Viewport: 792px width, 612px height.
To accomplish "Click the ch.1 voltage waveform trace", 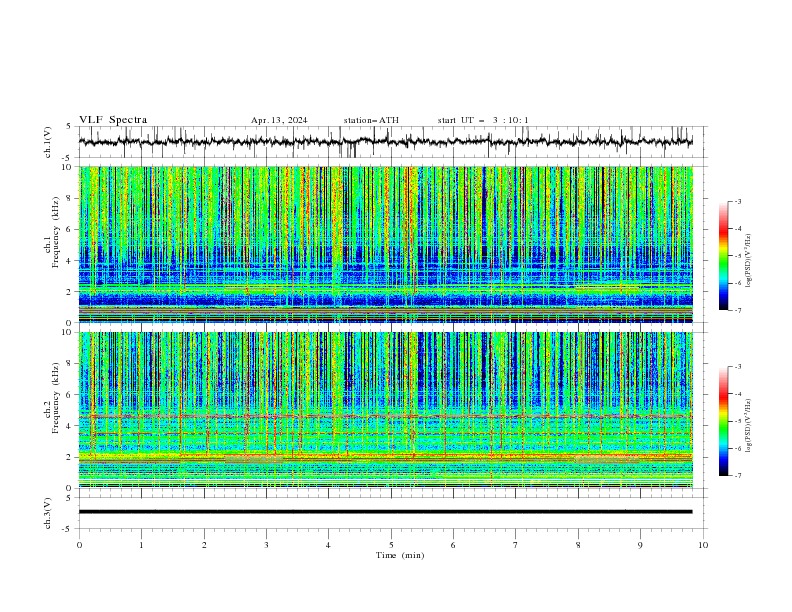I will tap(385, 141).
